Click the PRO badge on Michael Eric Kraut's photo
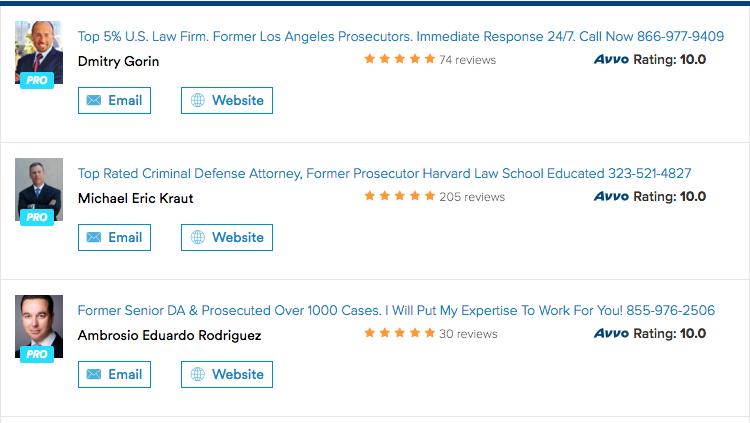 [x=37, y=217]
